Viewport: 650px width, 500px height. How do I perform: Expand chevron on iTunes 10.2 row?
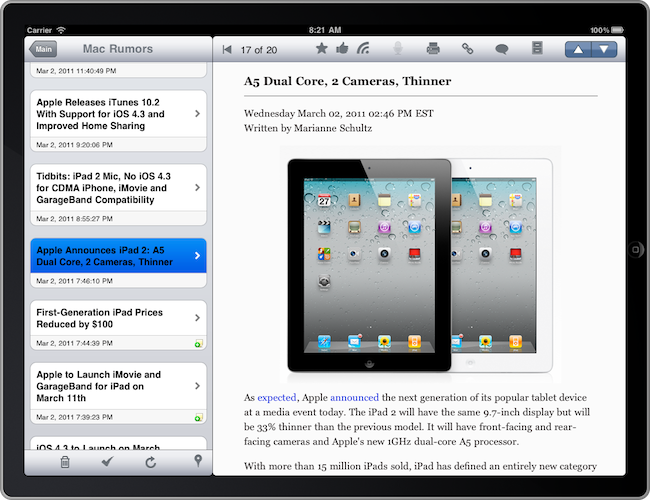coord(197,114)
